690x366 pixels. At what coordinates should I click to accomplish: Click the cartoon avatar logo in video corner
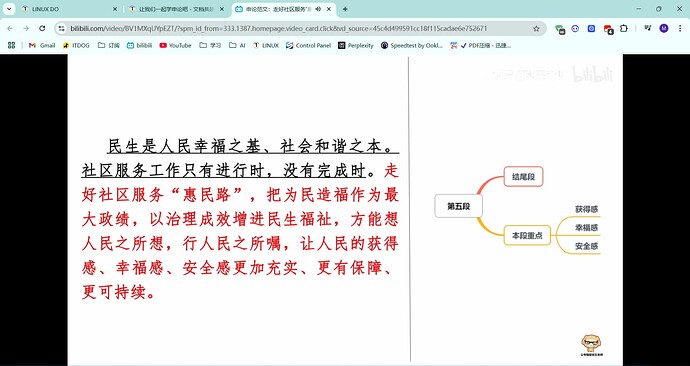point(591,344)
